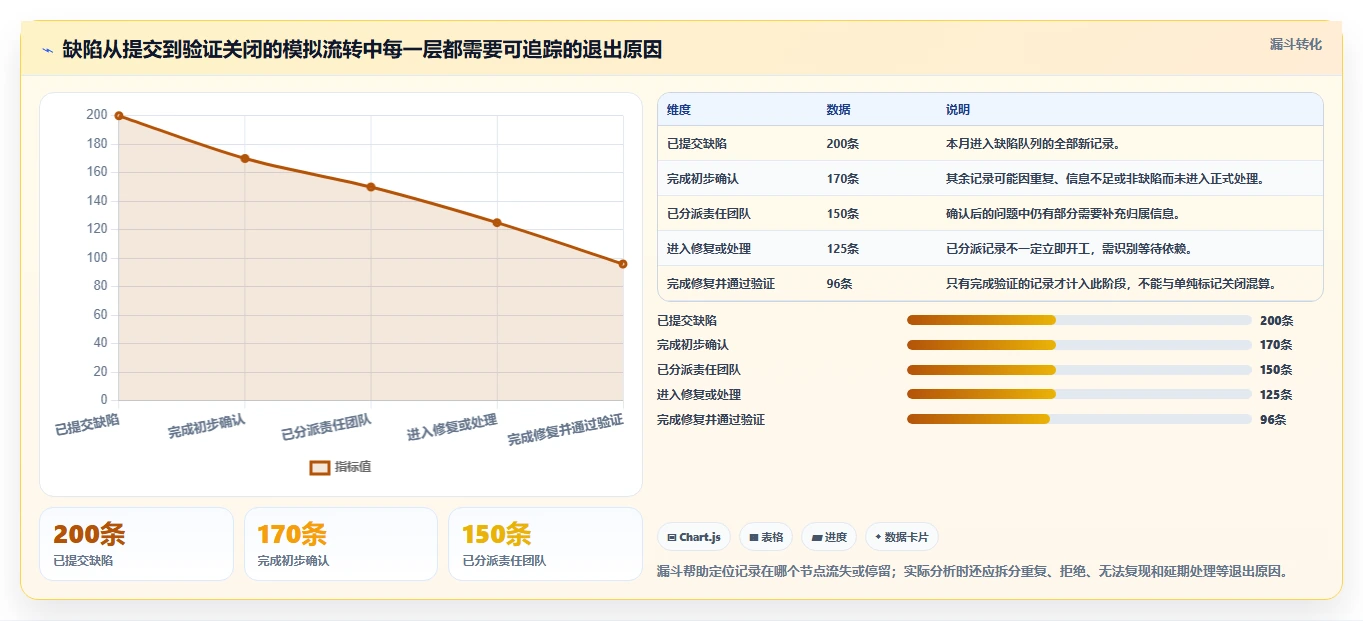Select the 数据卡片 chip

901,537
